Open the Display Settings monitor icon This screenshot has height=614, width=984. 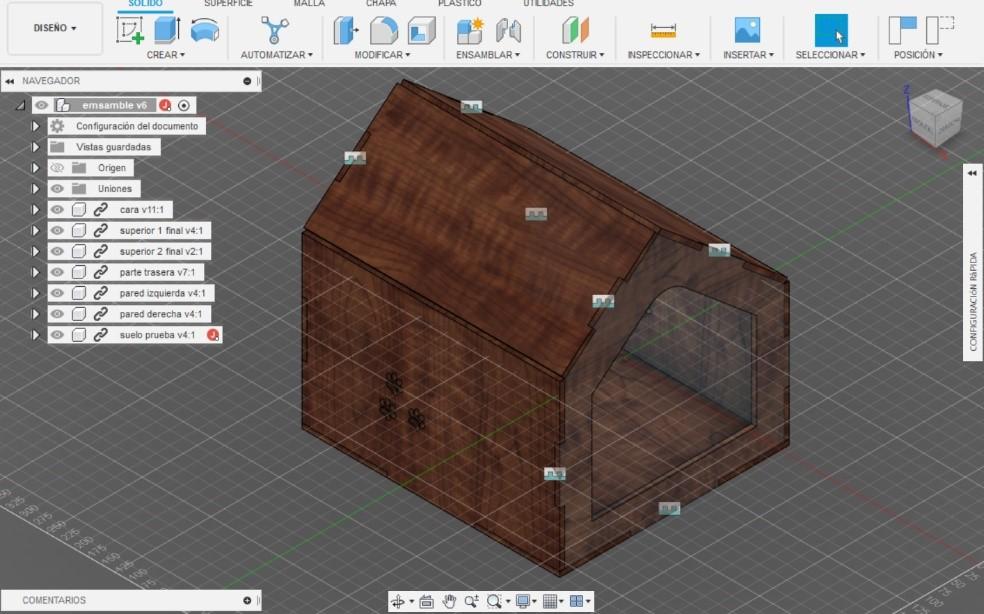pos(522,601)
